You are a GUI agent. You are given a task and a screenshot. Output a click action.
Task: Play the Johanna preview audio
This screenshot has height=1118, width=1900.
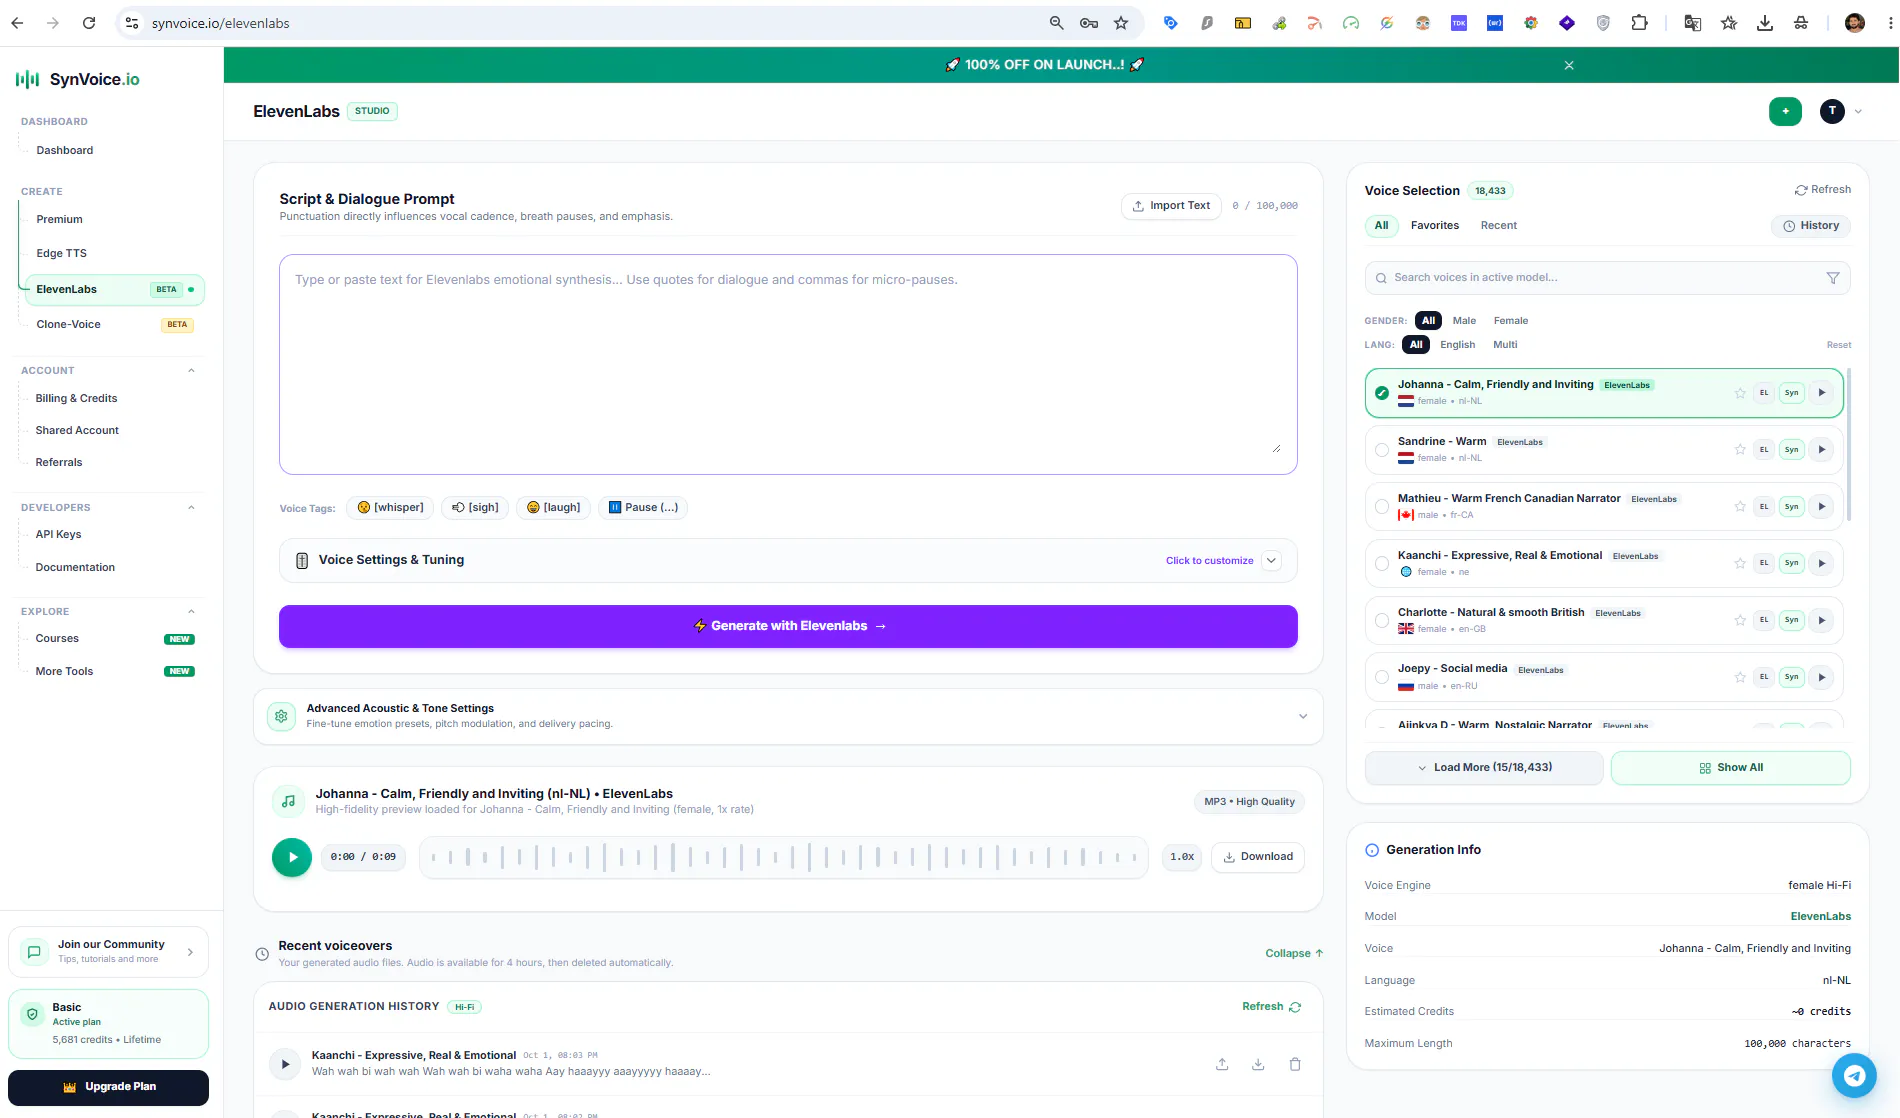pos(292,857)
